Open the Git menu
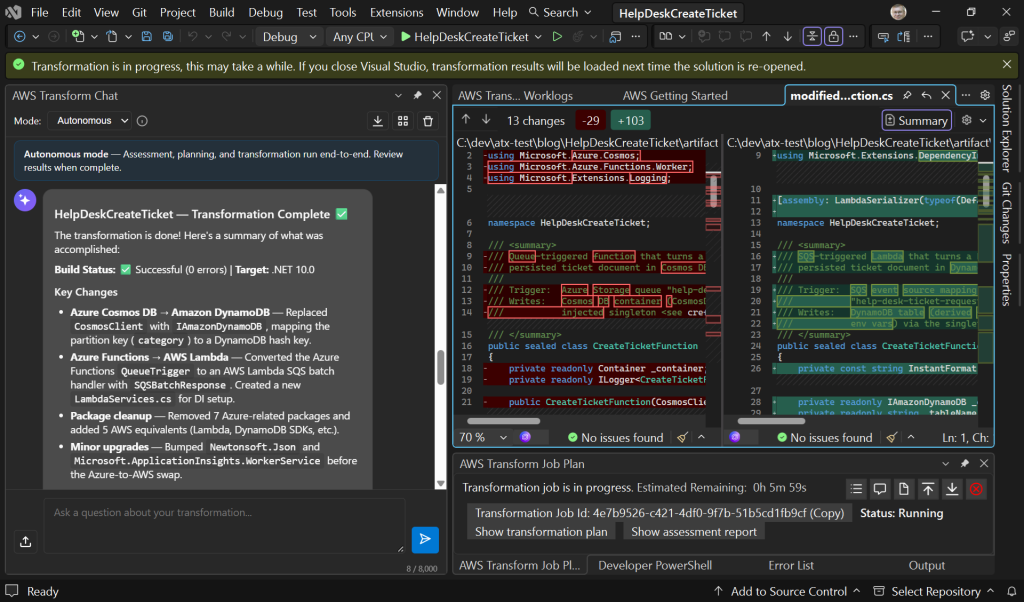 tap(139, 12)
